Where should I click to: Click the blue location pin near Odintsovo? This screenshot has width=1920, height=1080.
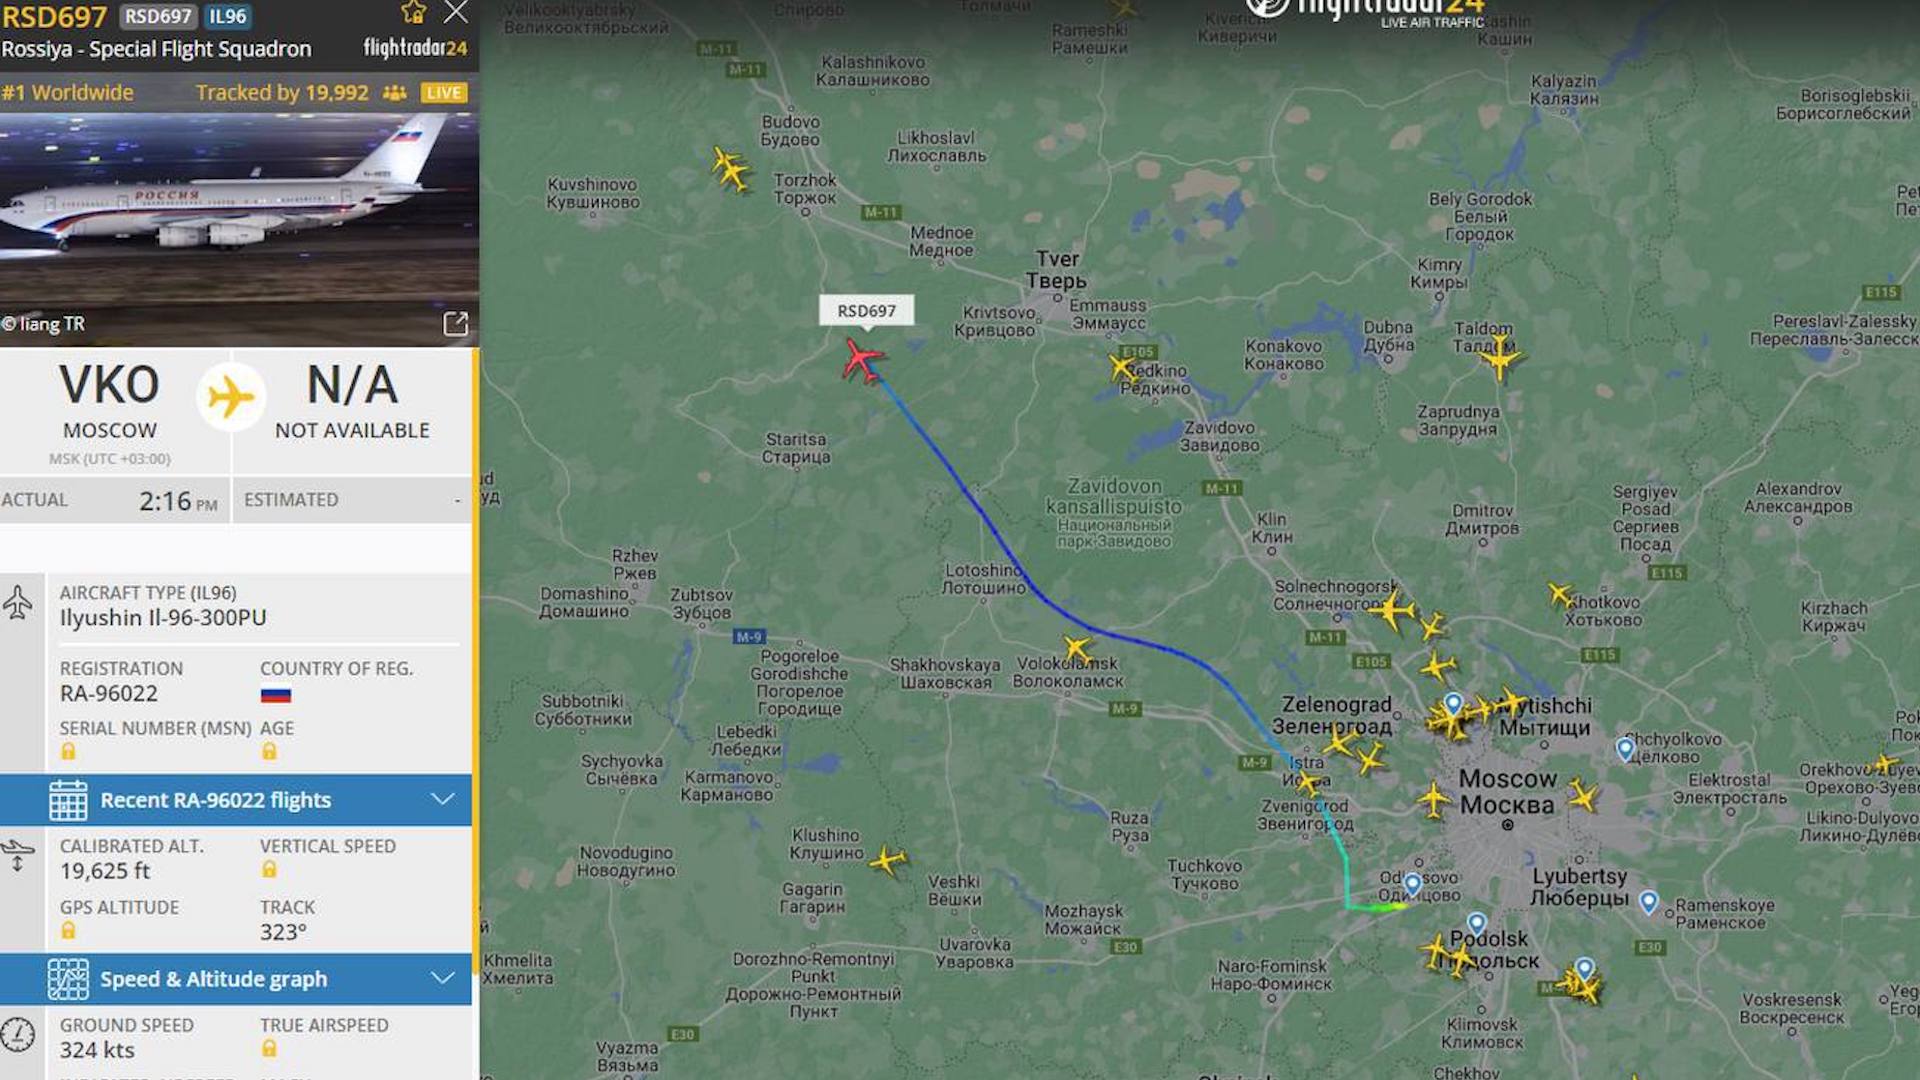1412,884
